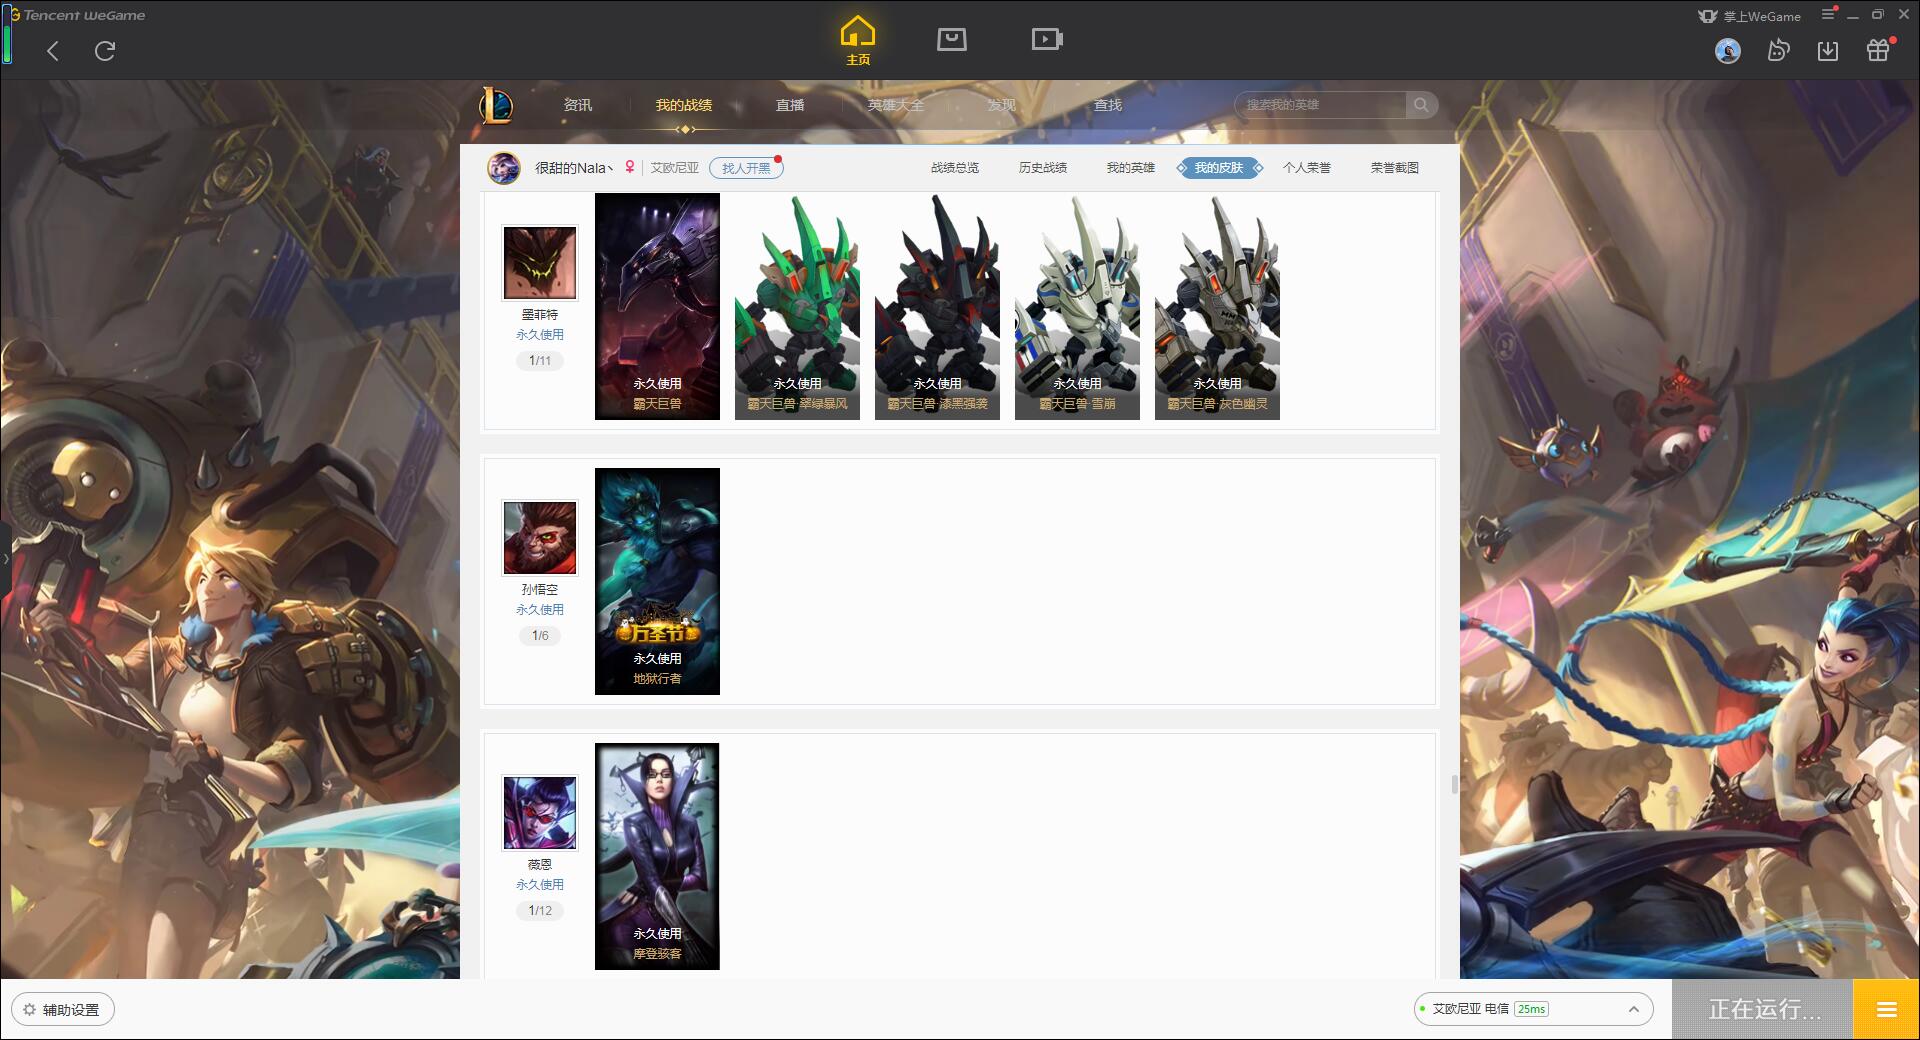Expand the left edge sidebar arrow
The height and width of the screenshot is (1040, 1920).
[x=5, y=558]
